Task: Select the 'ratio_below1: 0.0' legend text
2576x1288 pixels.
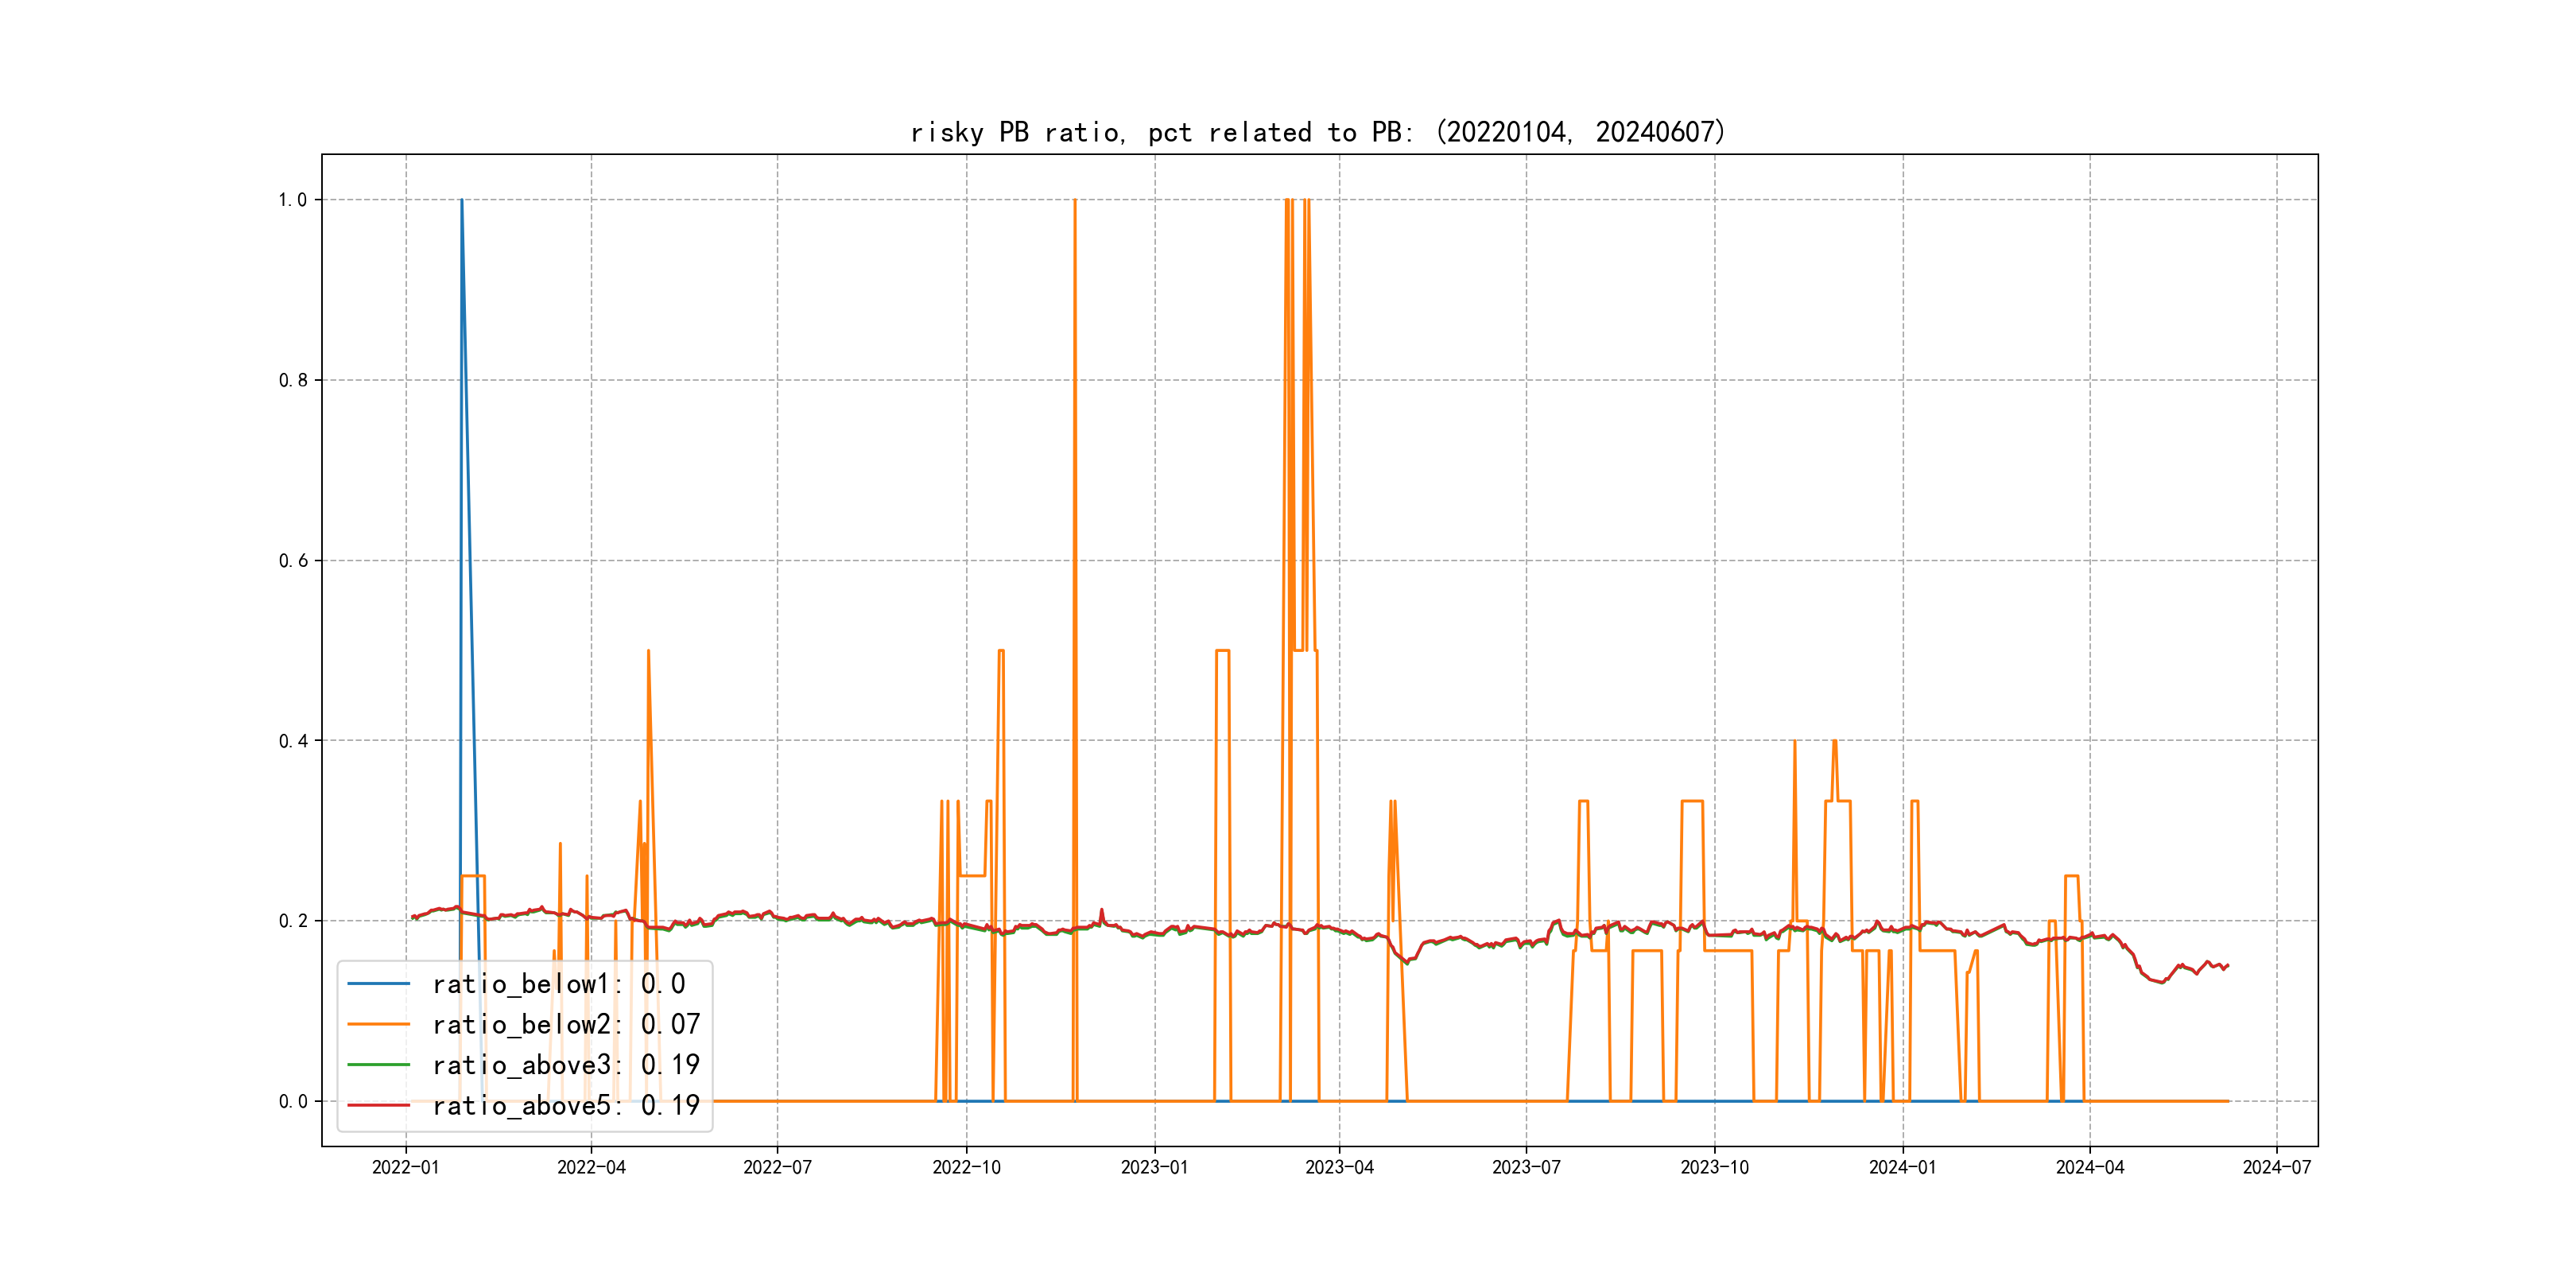Action: (x=558, y=984)
